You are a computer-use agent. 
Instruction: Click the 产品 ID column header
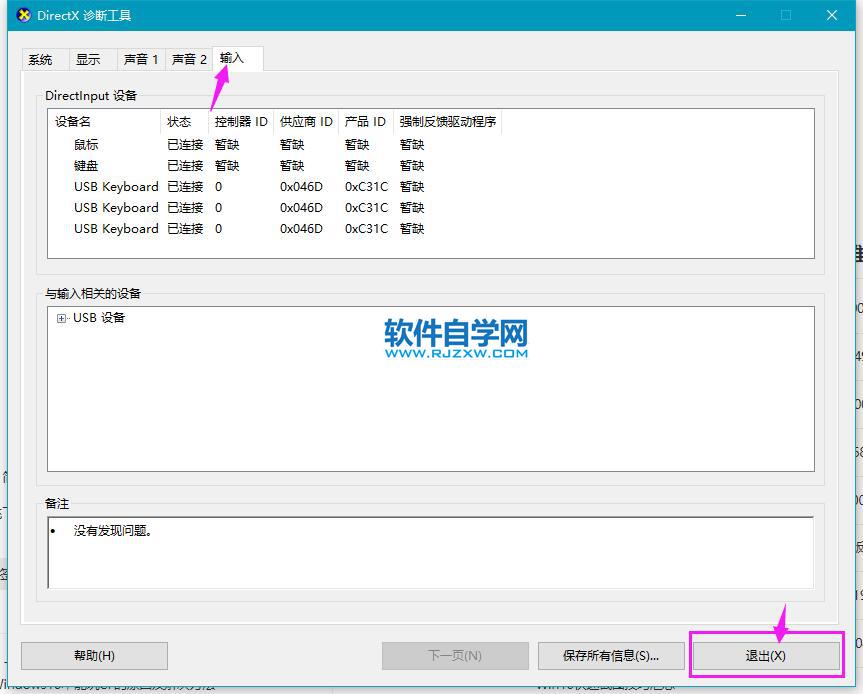364,121
